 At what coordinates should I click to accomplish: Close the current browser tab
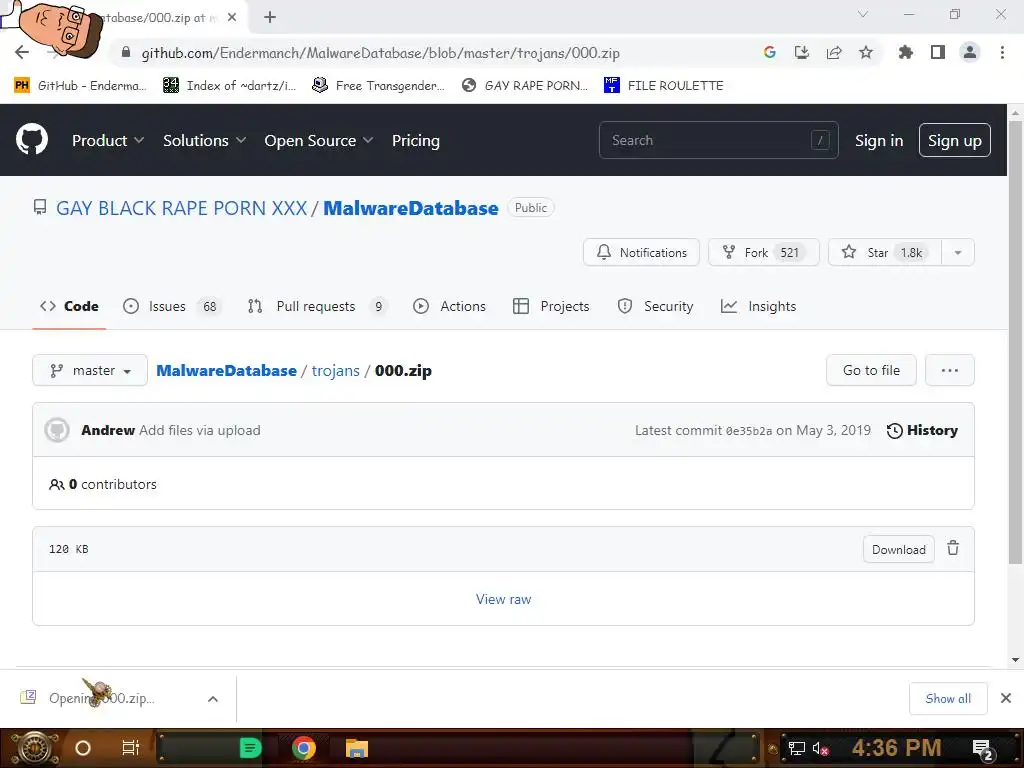(x=232, y=18)
